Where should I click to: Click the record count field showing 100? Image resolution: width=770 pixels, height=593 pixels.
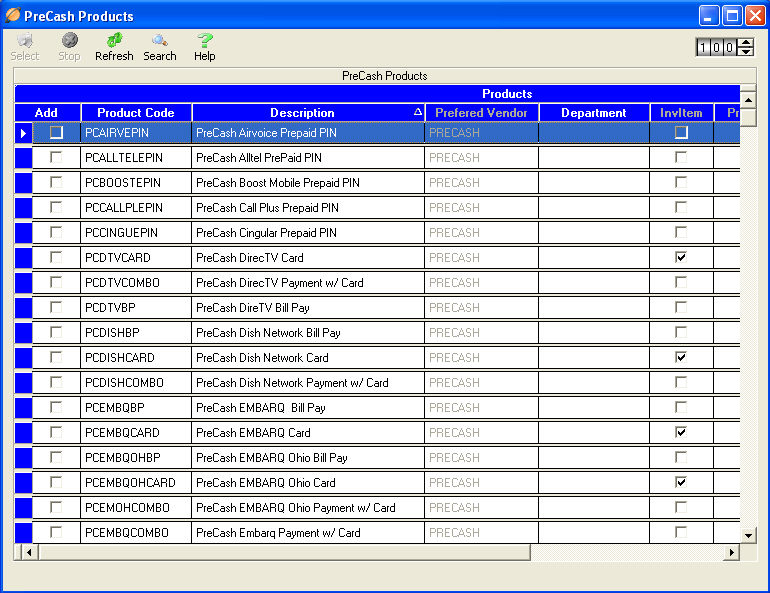tap(717, 47)
